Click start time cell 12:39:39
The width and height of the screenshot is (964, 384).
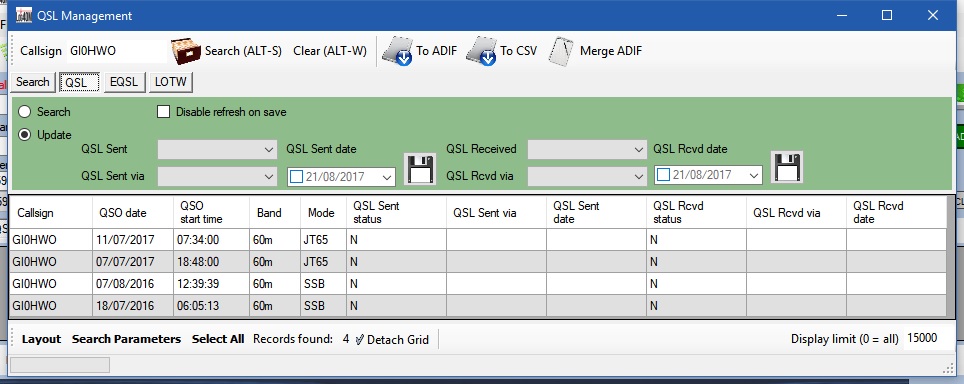(x=211, y=284)
